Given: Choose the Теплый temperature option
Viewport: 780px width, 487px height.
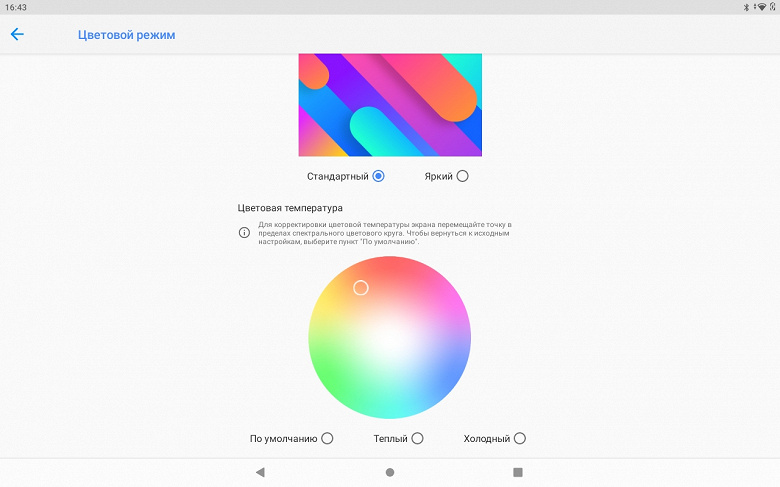Looking at the screenshot, I should click(417, 438).
